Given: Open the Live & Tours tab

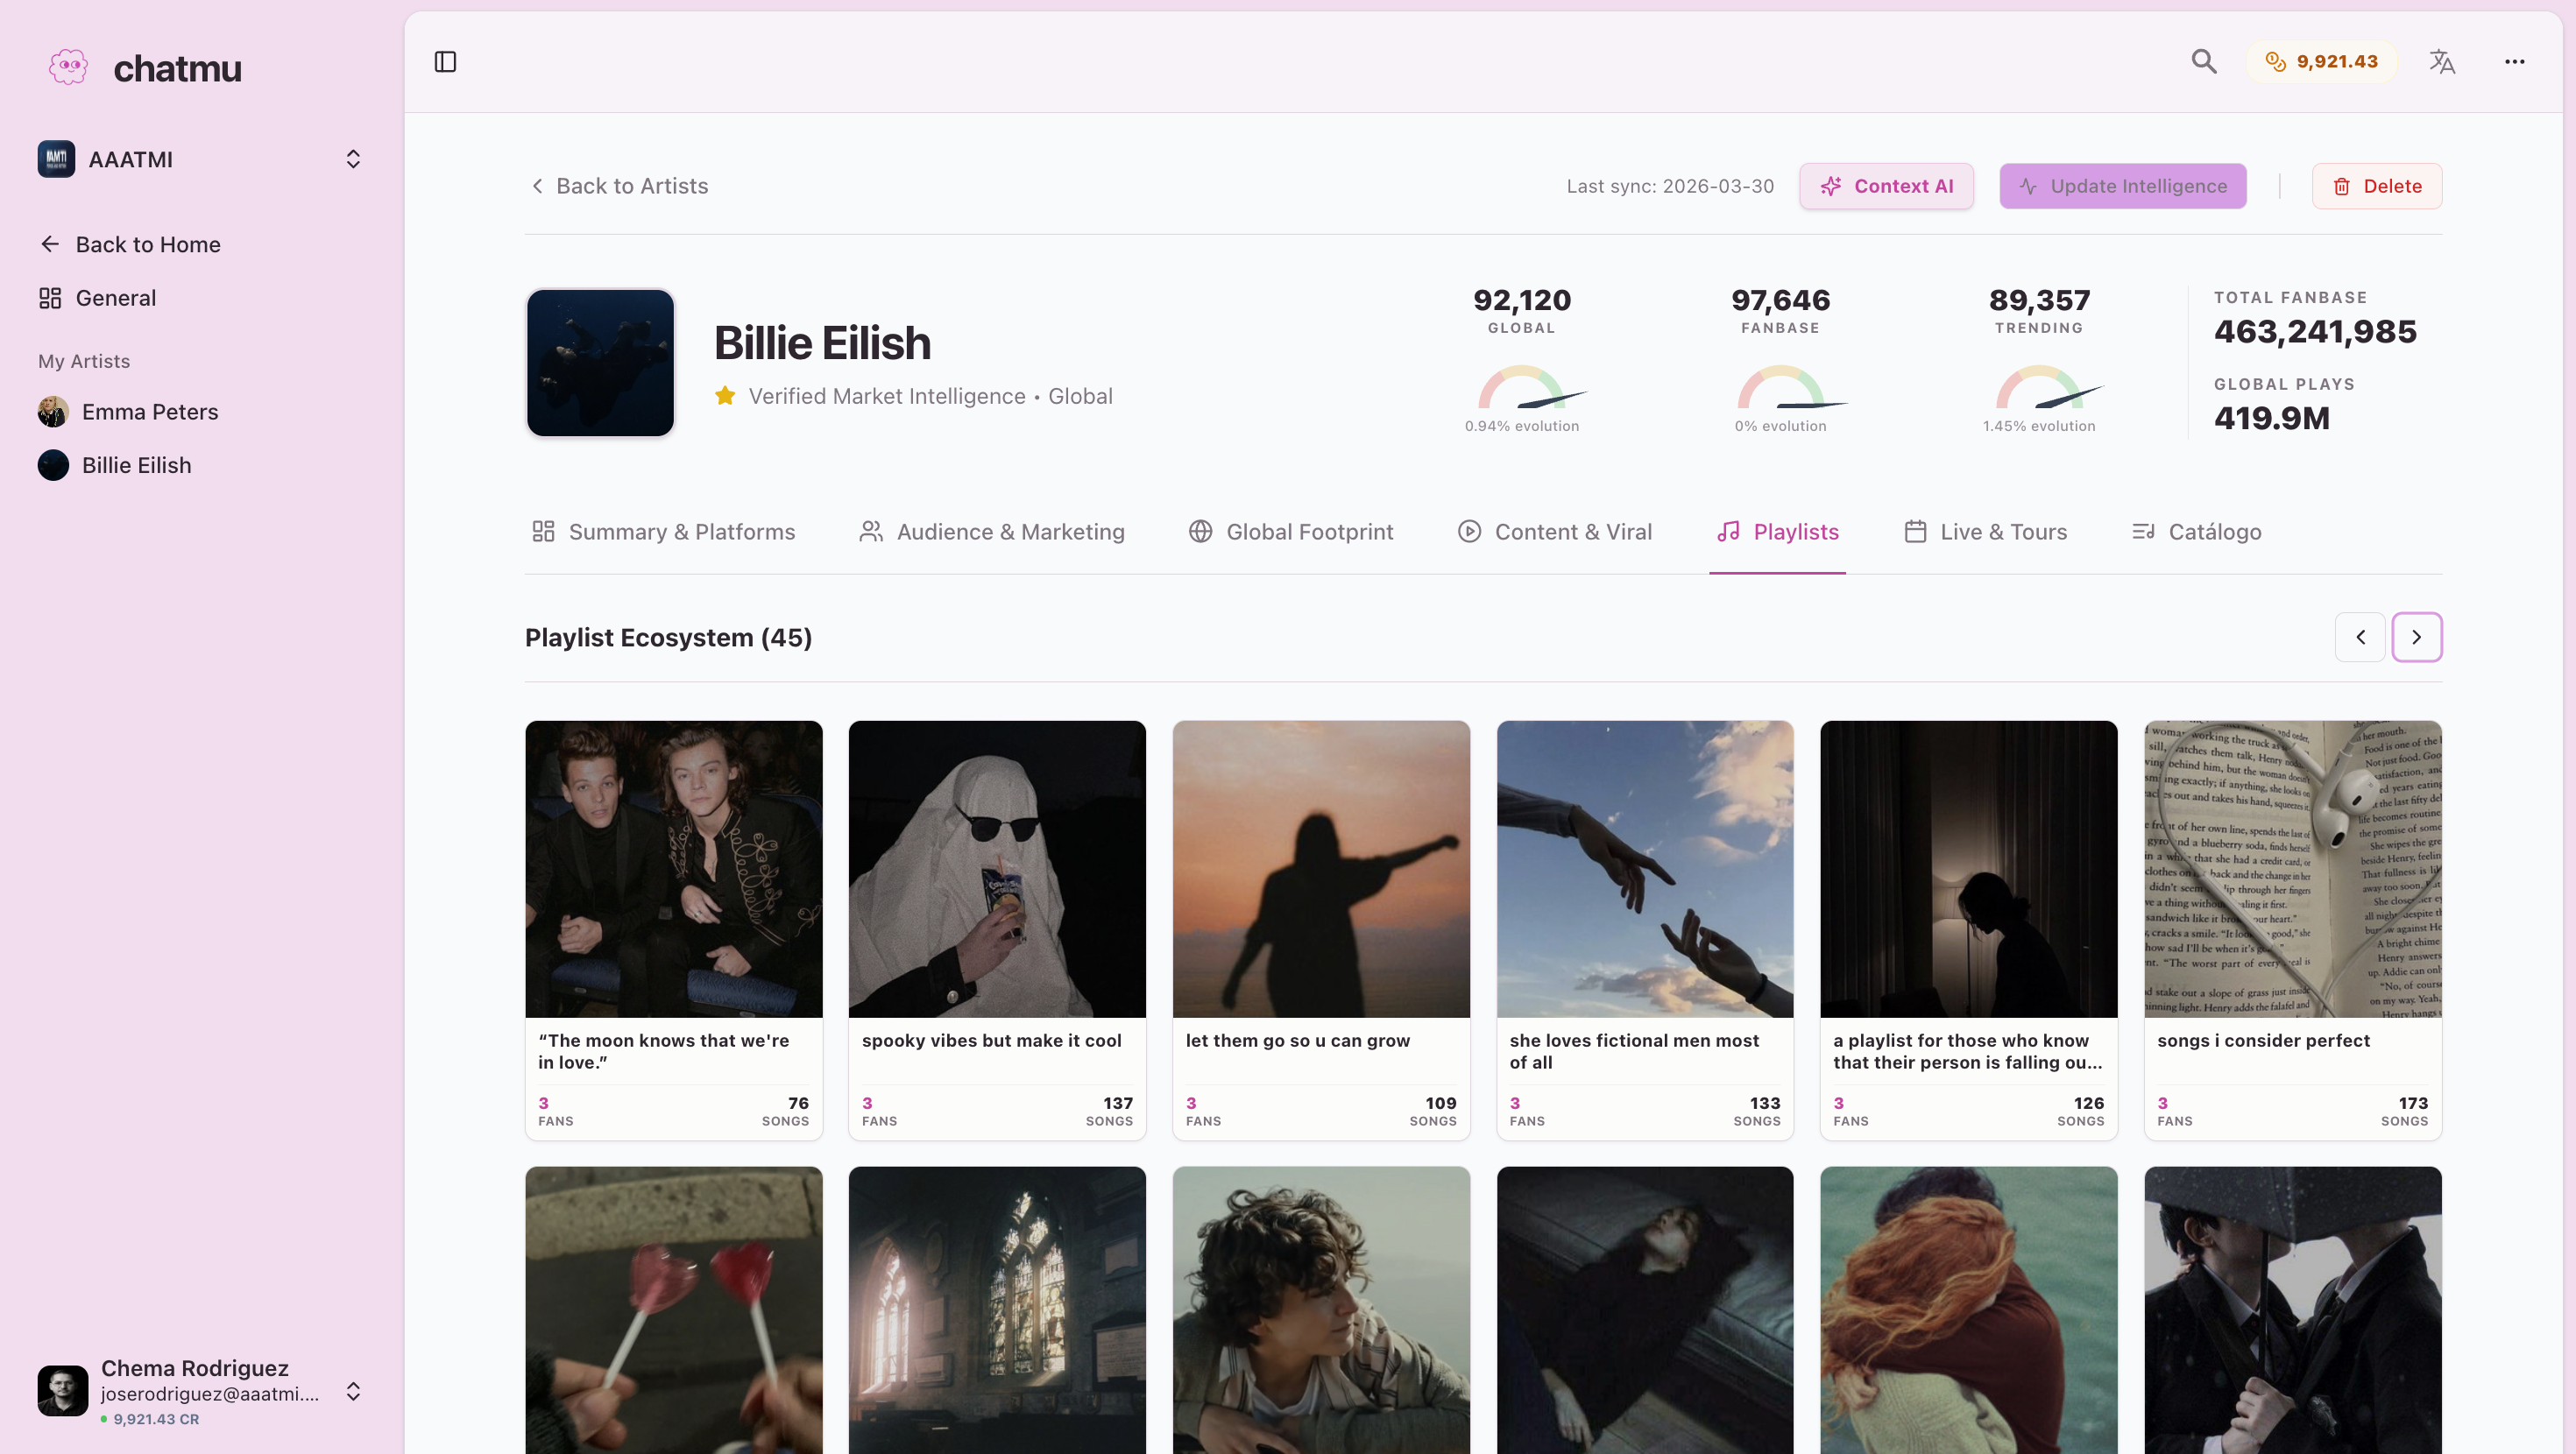Looking at the screenshot, I should point(1985,532).
